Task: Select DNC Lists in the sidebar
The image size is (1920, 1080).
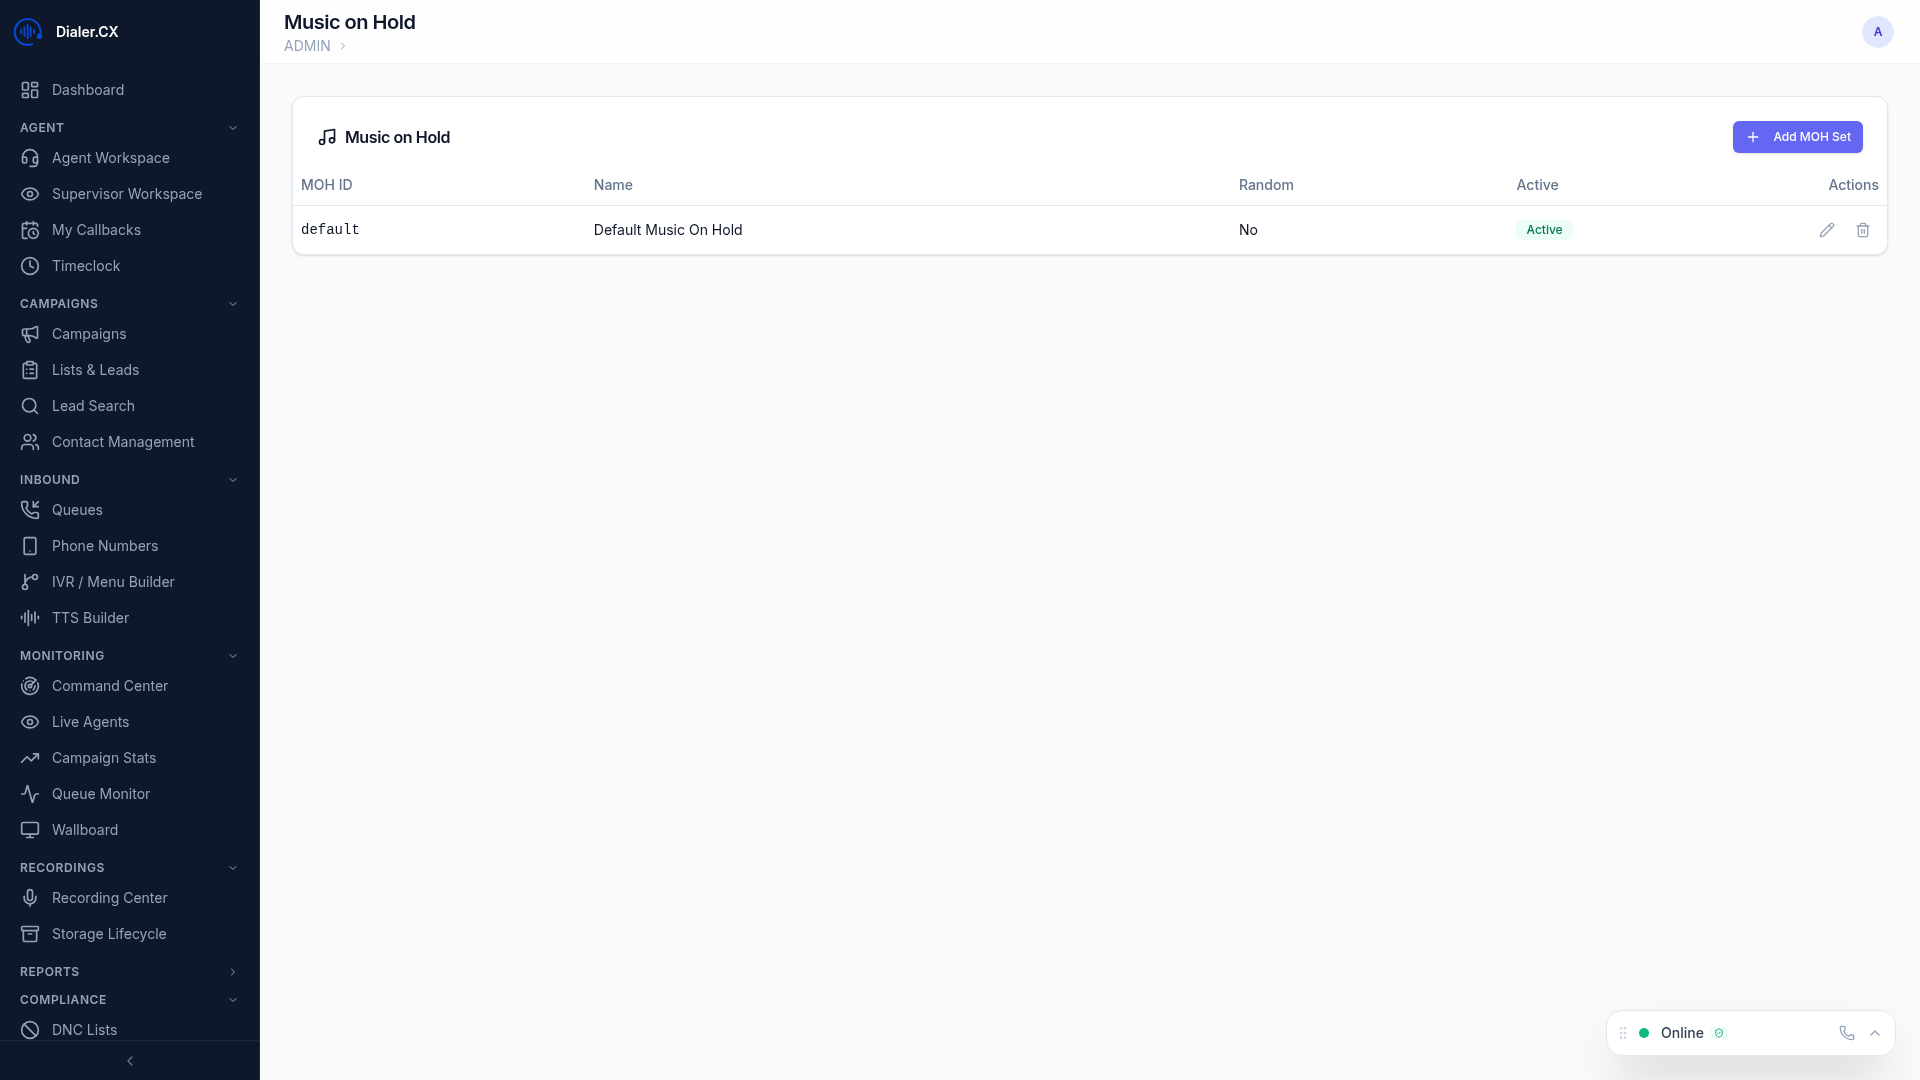Action: [84, 1029]
